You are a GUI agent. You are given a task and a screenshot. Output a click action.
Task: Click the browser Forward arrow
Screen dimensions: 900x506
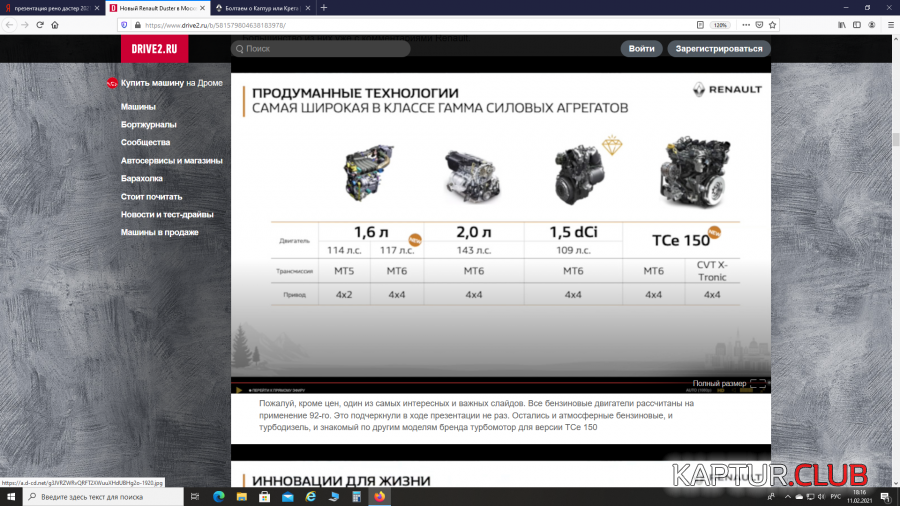(x=25, y=25)
